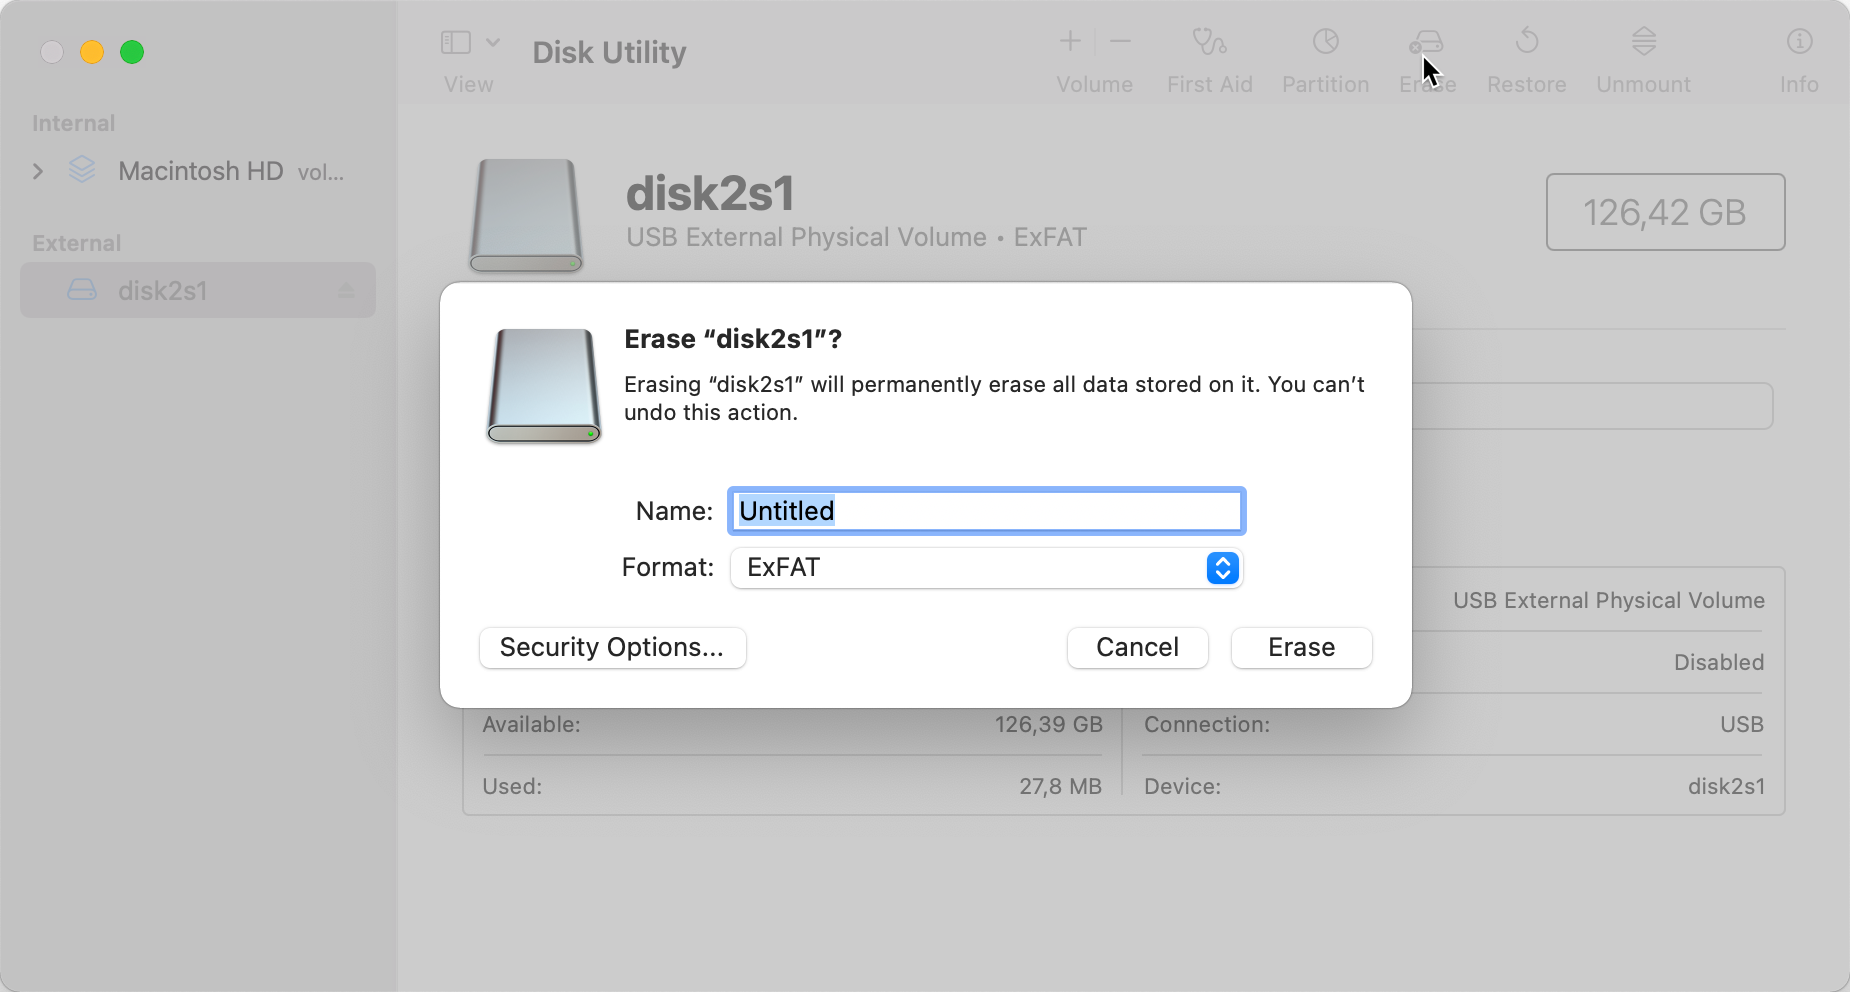1850x992 pixels.
Task: Open the Format ExFAT popup menu
Action: pyautogui.click(x=987, y=568)
